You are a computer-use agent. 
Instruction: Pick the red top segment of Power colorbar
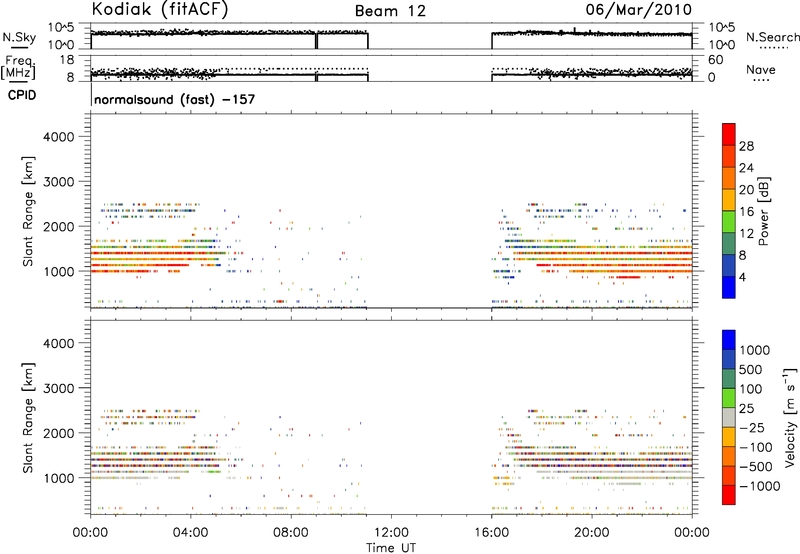(x=729, y=134)
